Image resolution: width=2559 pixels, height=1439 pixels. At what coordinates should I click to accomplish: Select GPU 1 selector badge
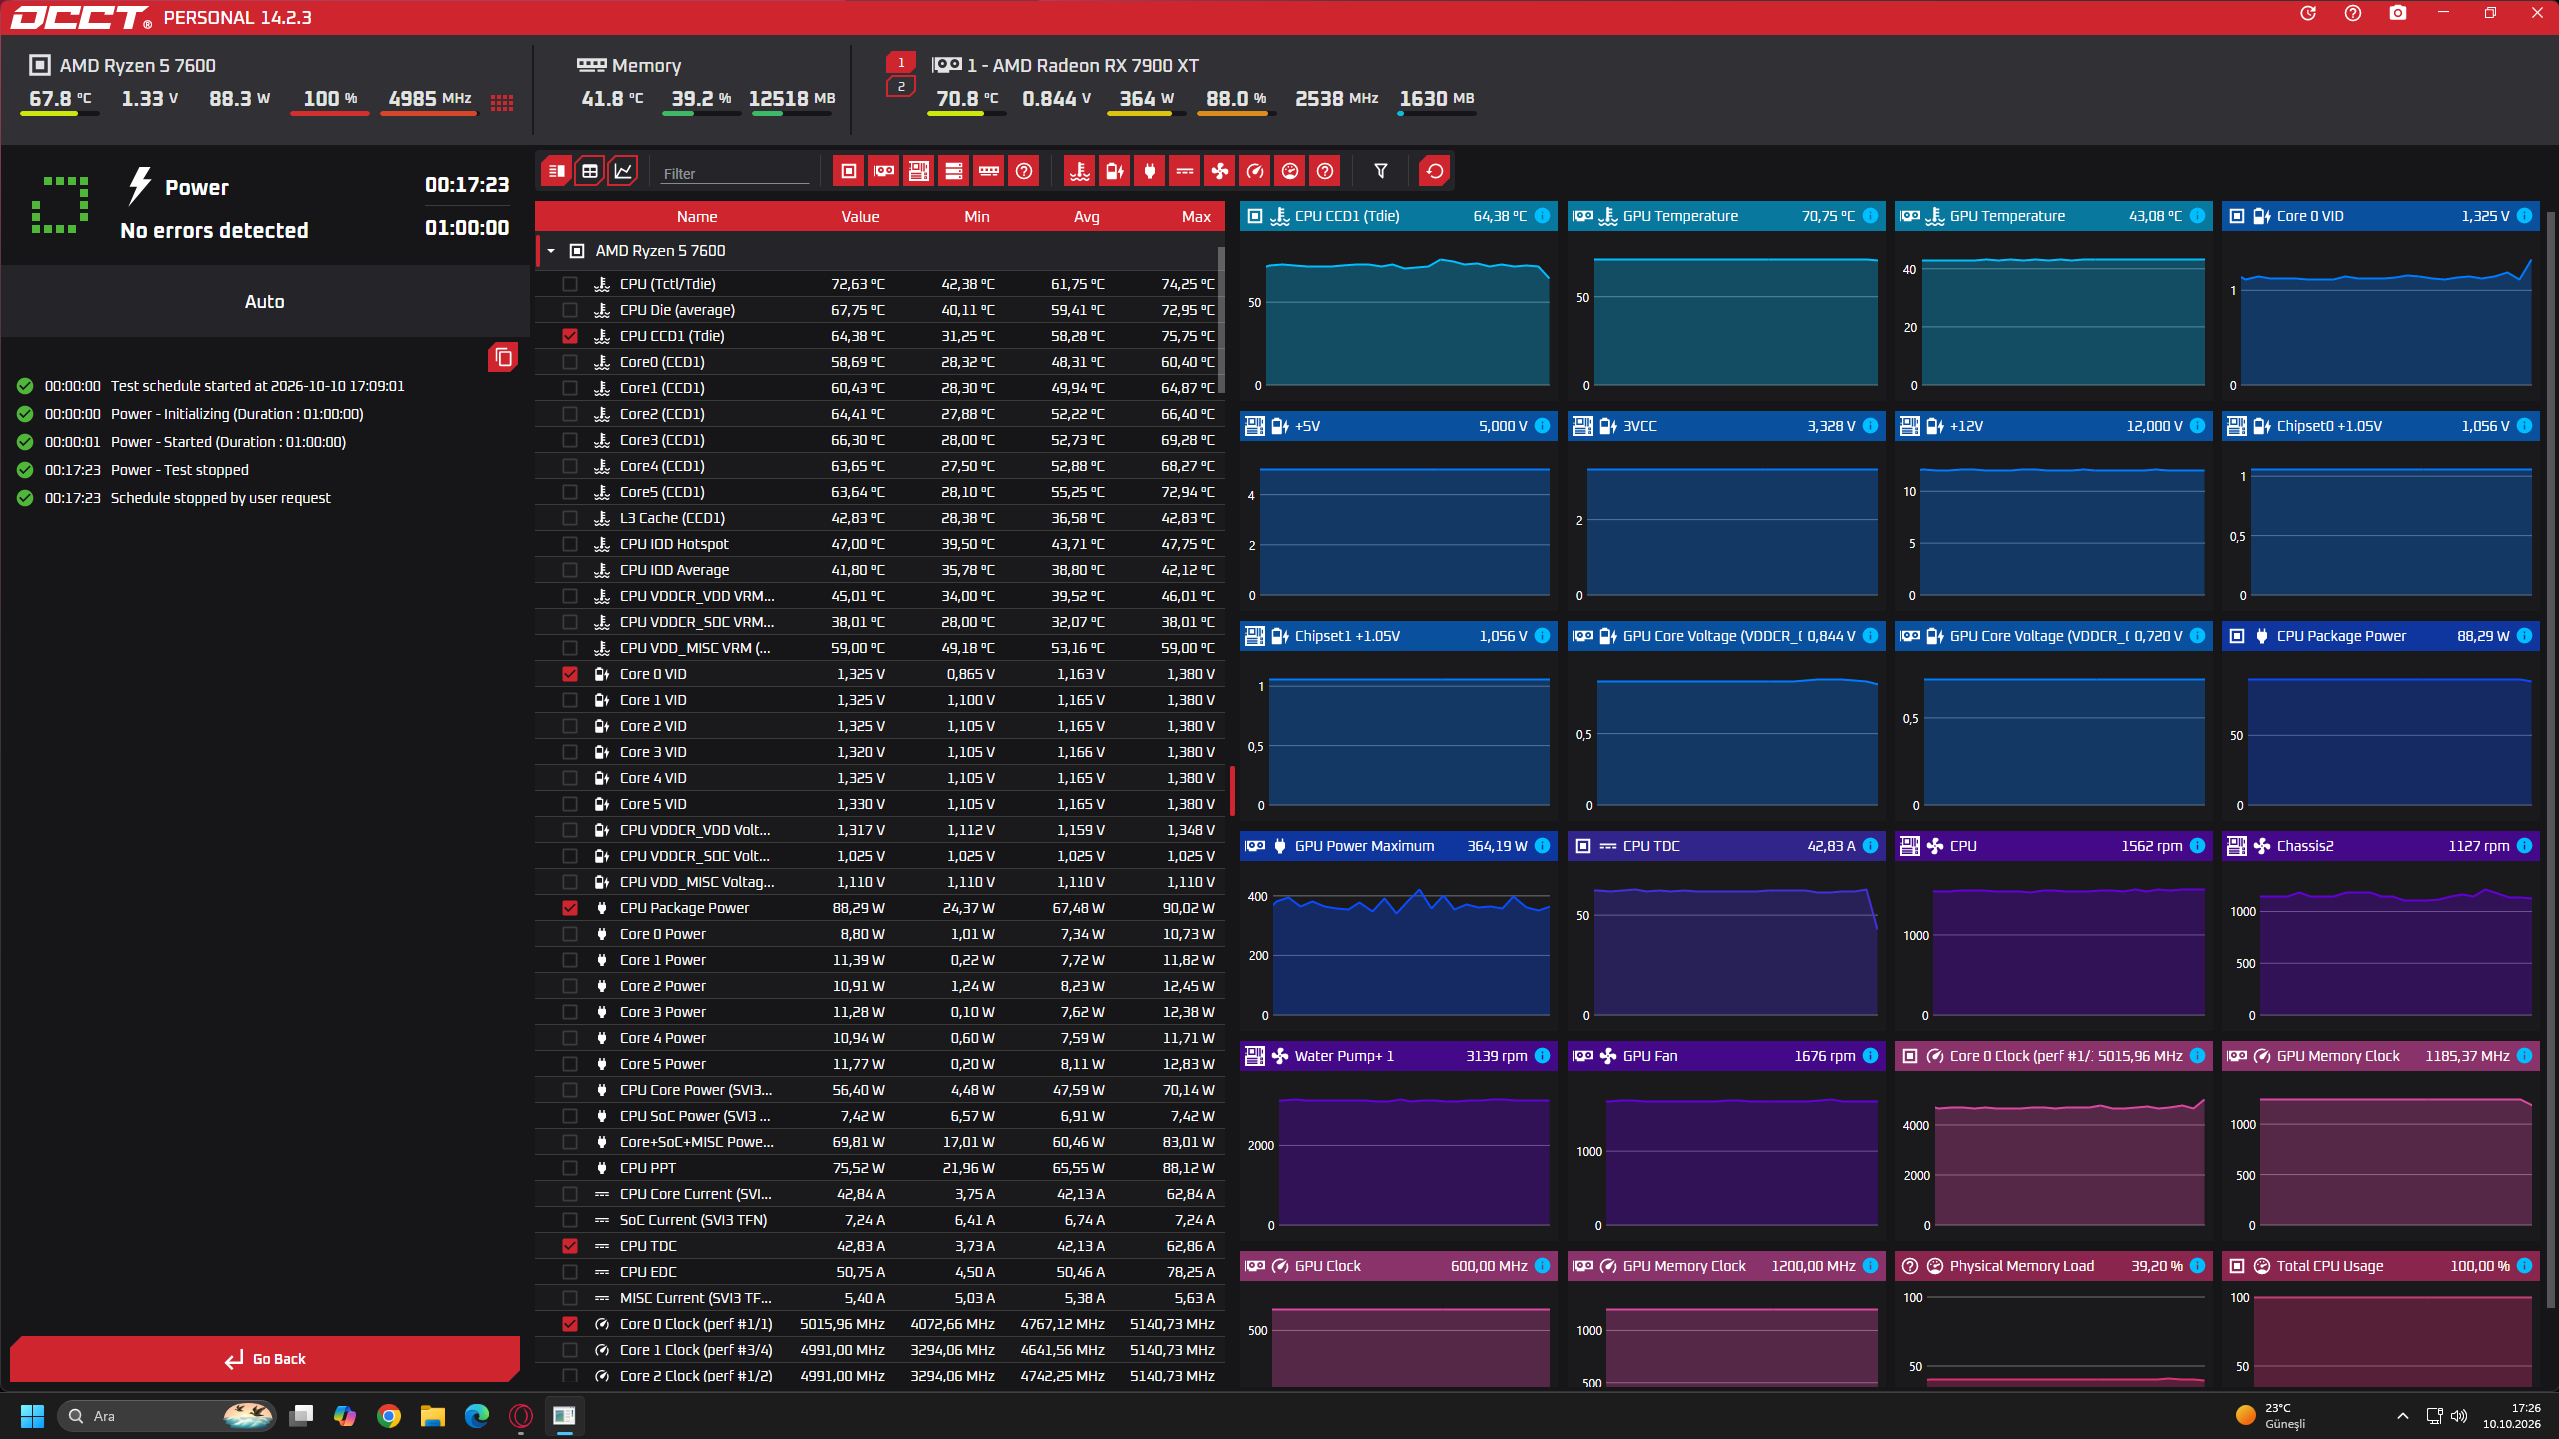pos(901,63)
